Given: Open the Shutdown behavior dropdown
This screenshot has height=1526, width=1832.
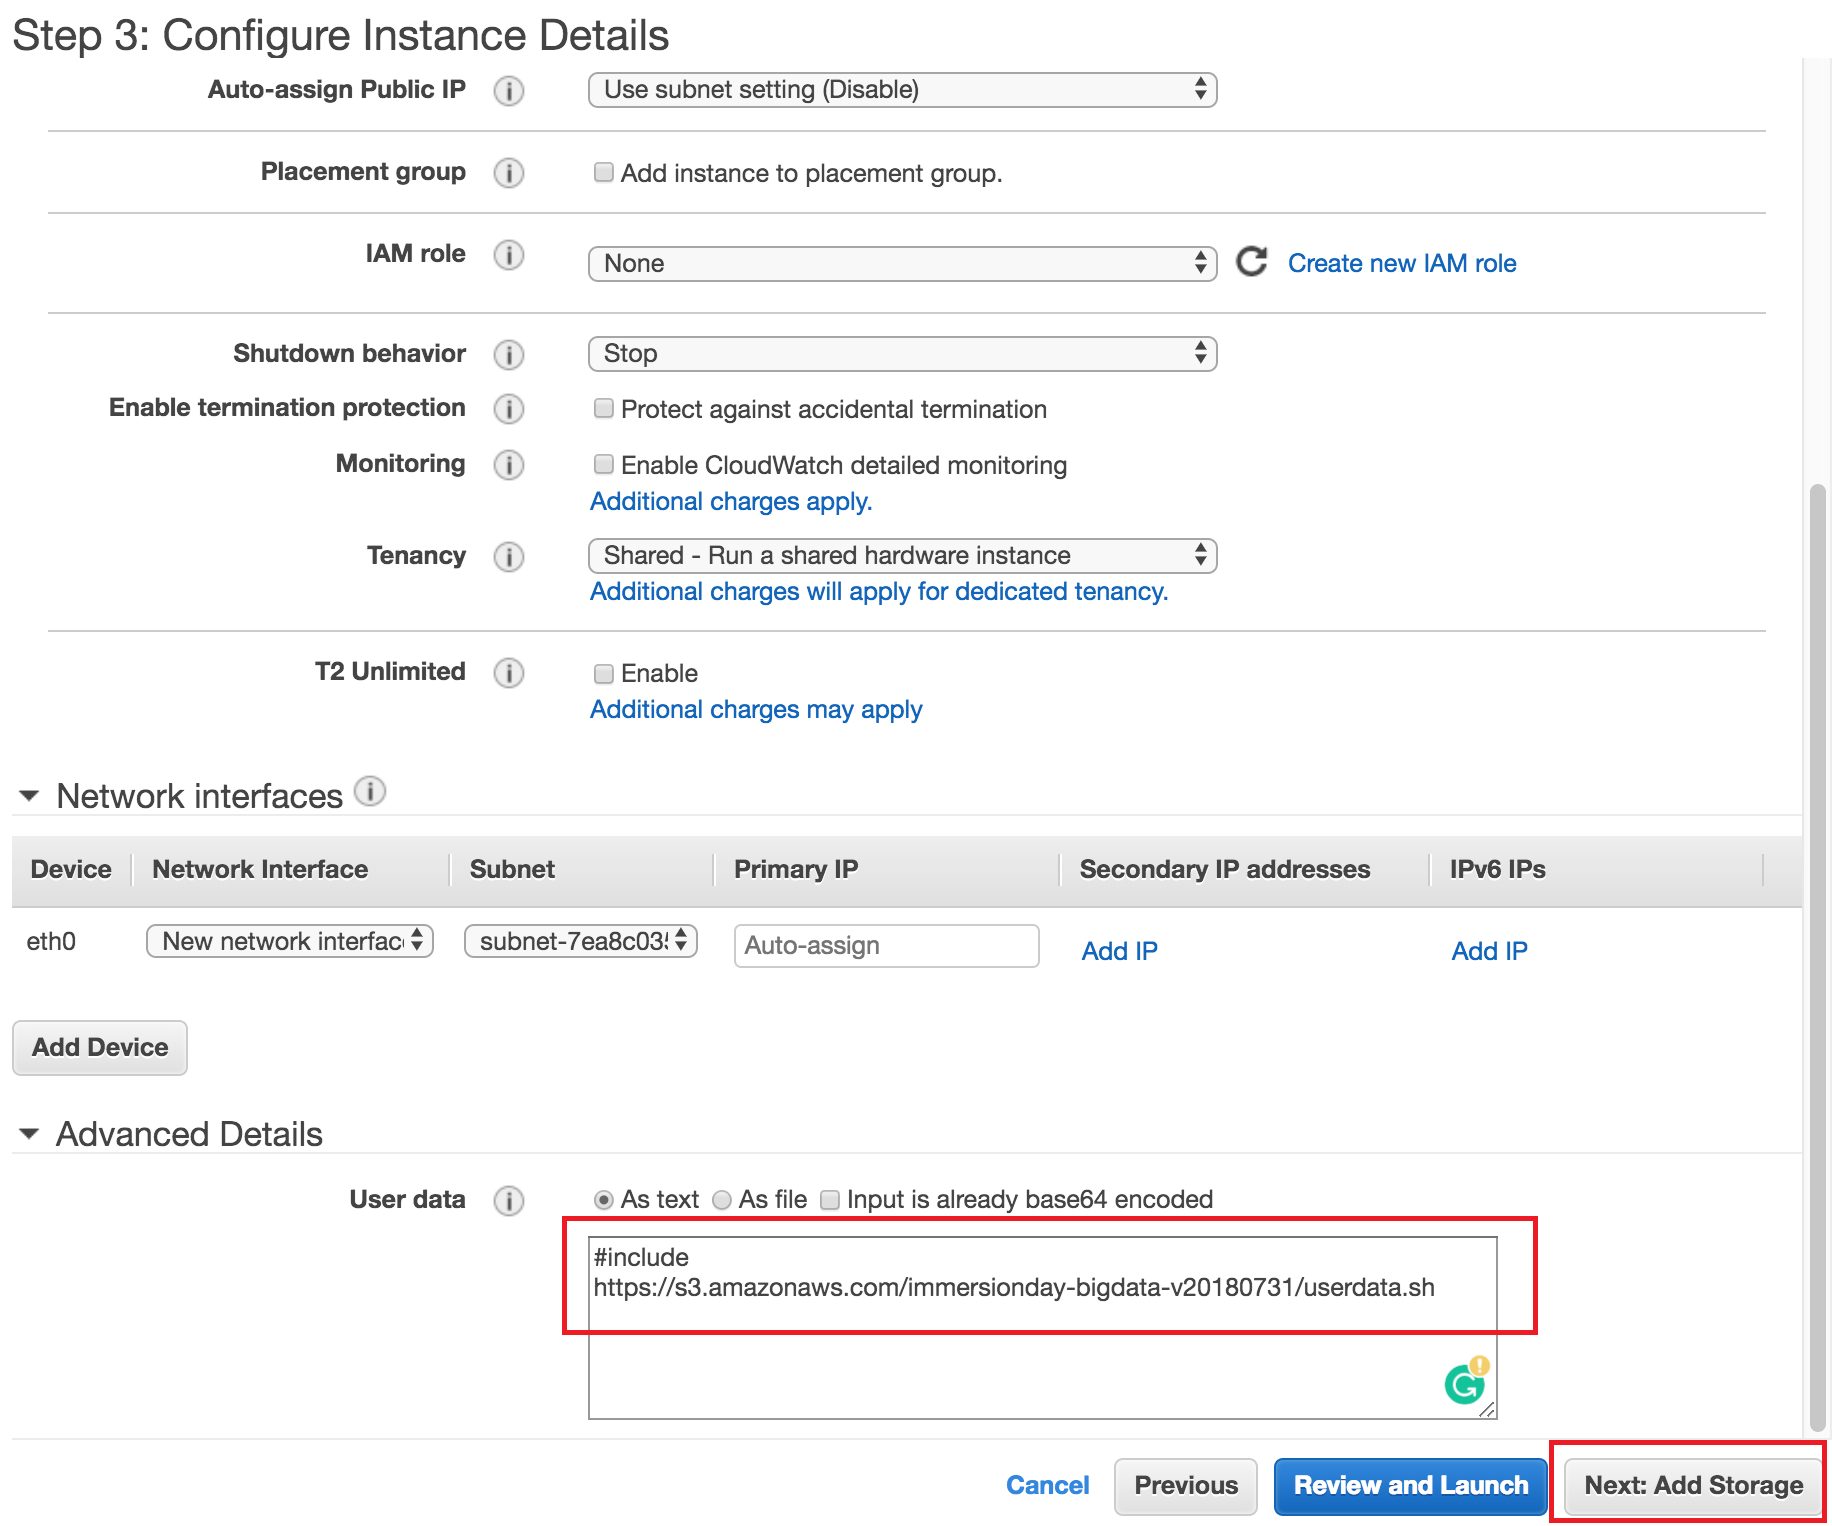Looking at the screenshot, I should pos(902,354).
